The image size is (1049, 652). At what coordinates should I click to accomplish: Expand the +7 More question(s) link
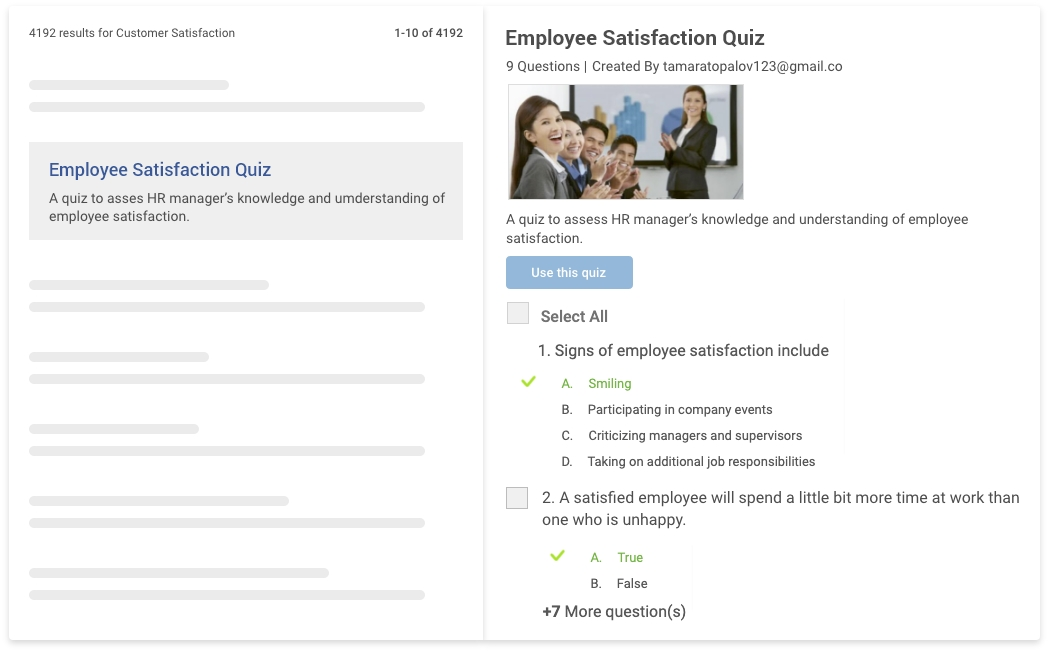[x=614, y=612]
